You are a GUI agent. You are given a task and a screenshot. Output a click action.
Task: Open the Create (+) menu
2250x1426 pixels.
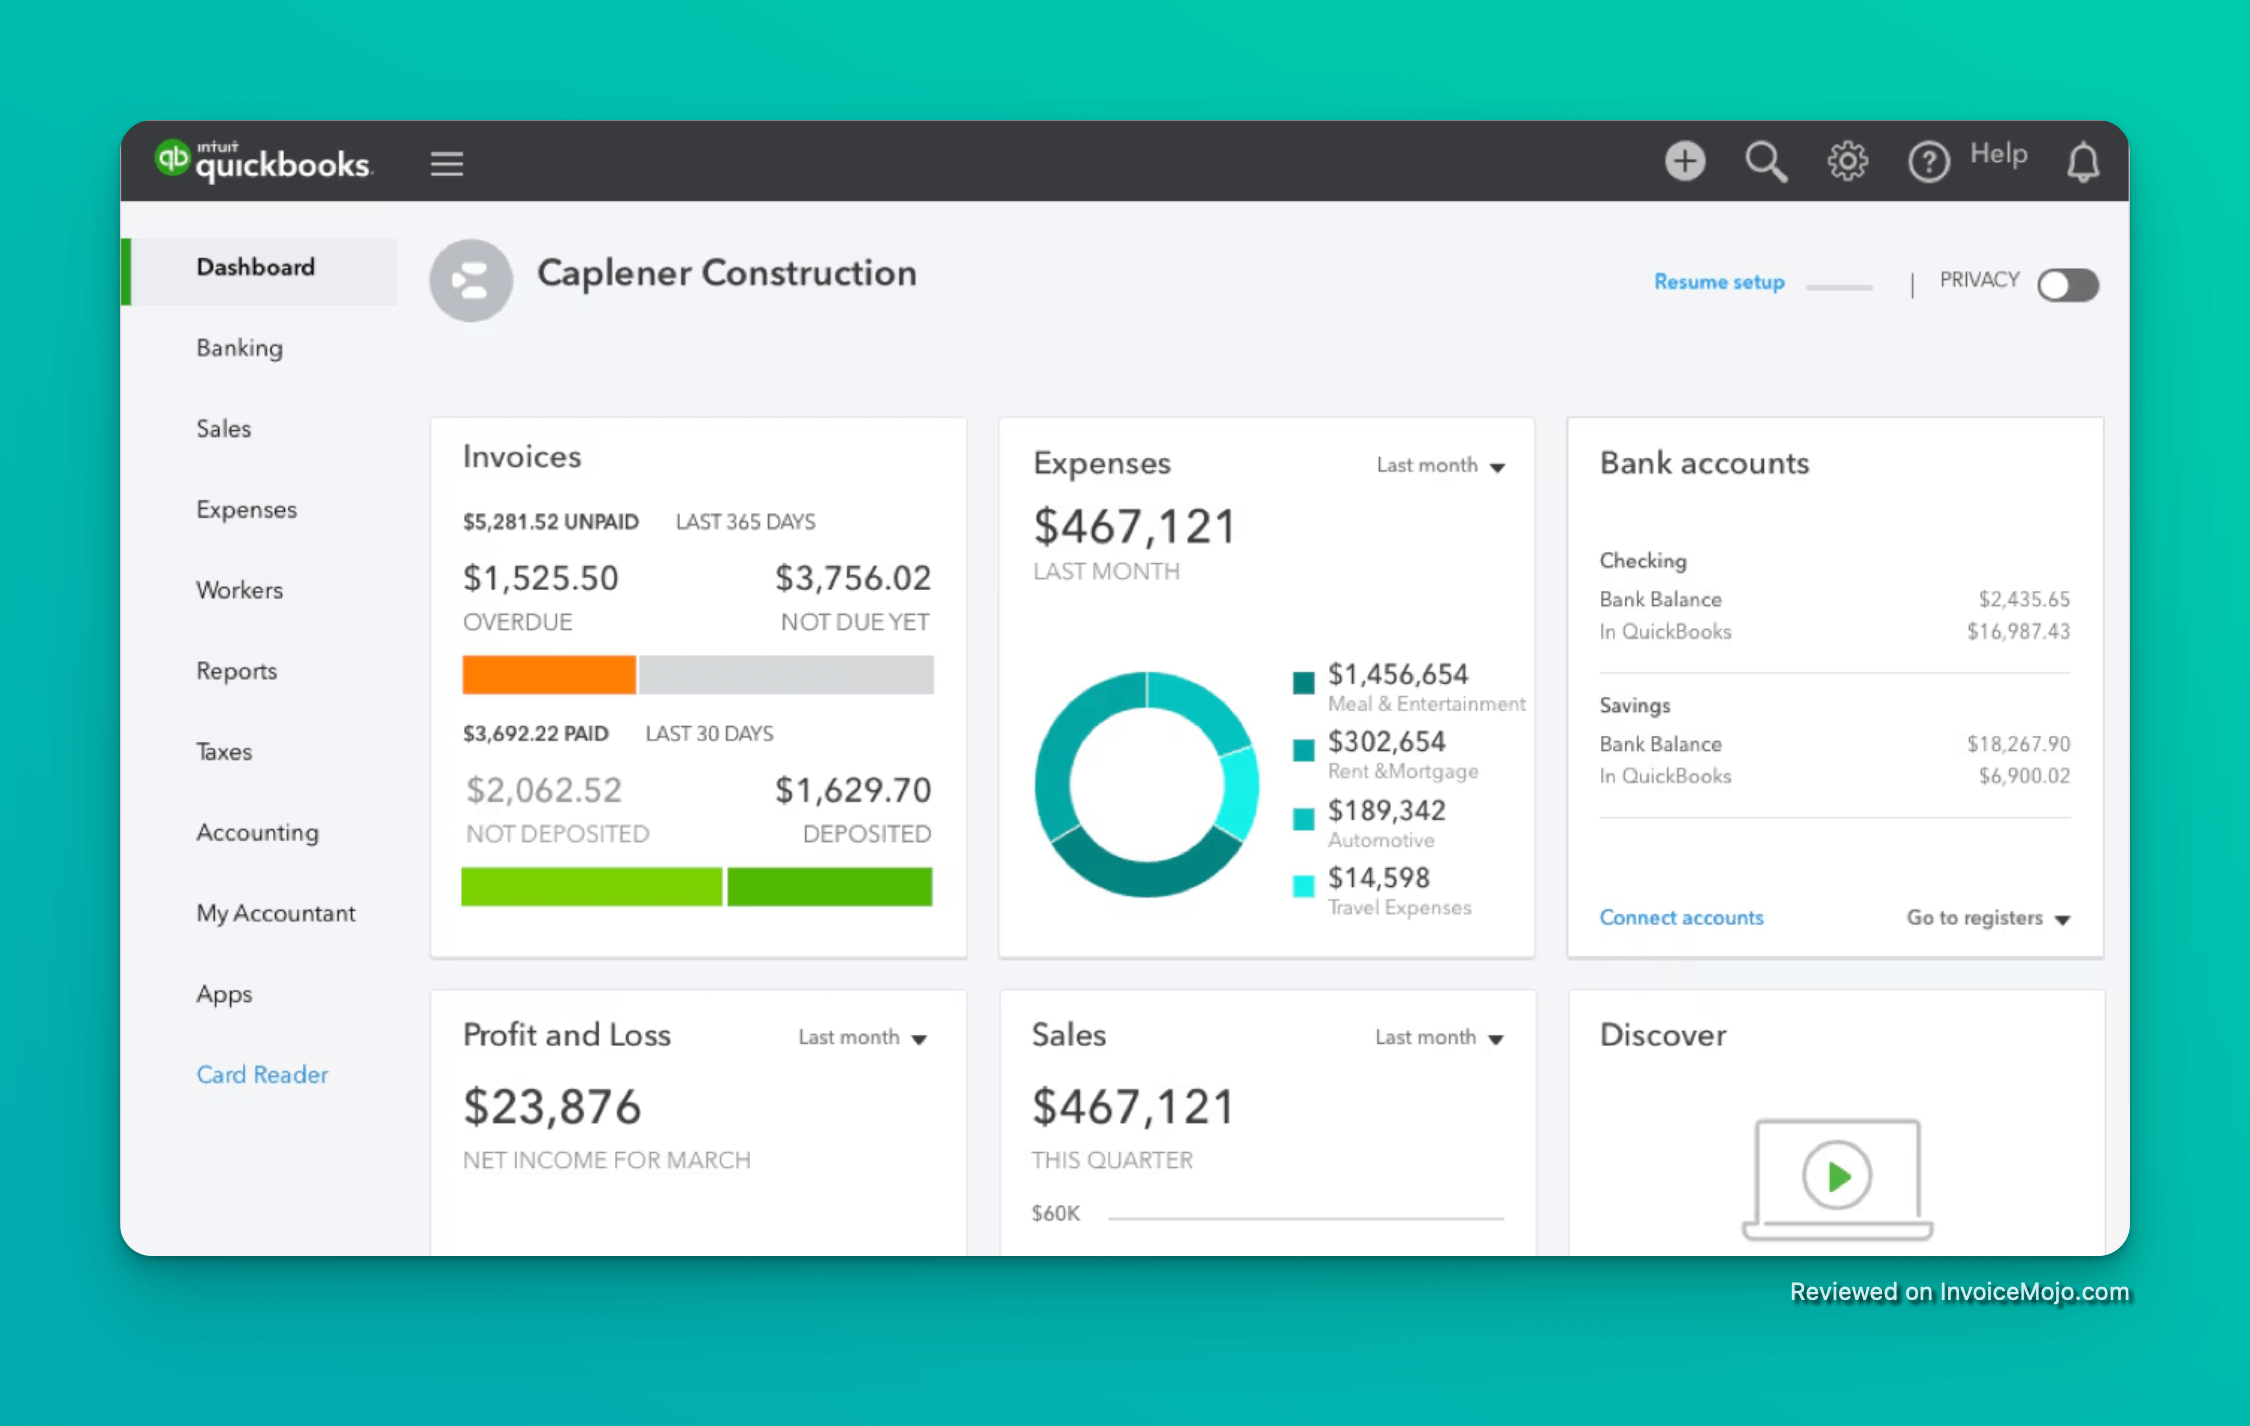1685,161
